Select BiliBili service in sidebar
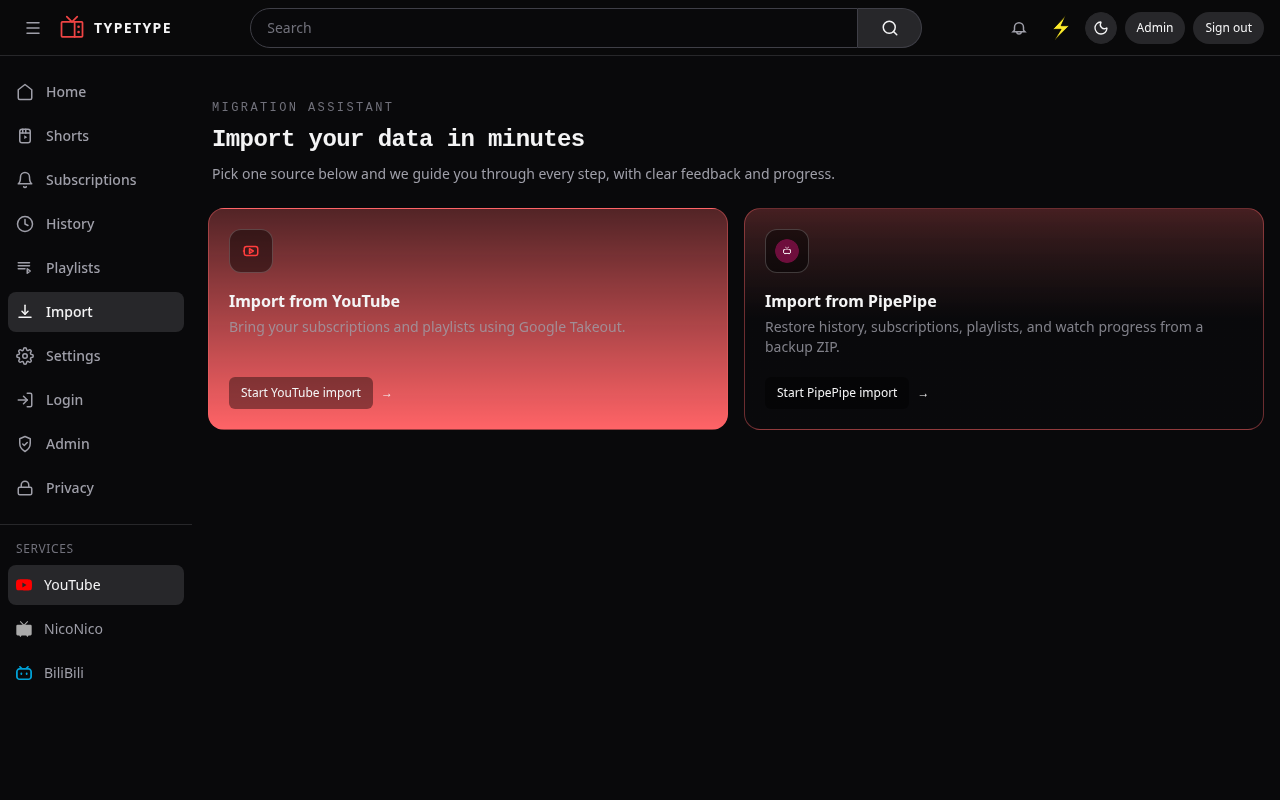The height and width of the screenshot is (800, 1280). tap(96, 673)
